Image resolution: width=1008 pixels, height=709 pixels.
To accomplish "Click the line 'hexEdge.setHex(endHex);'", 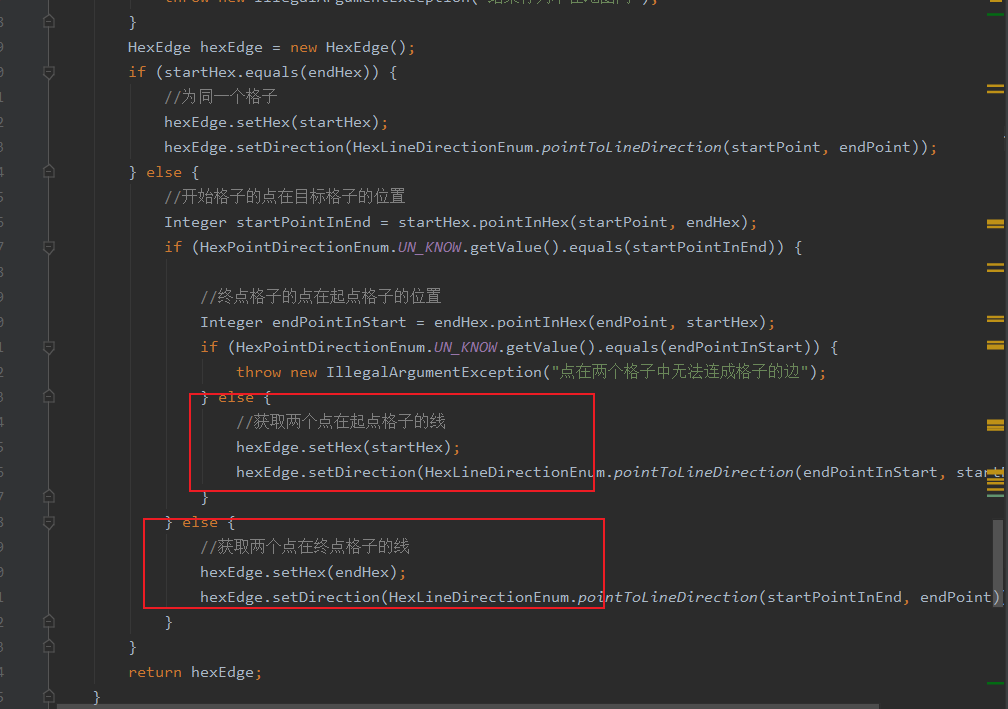I will [303, 572].
